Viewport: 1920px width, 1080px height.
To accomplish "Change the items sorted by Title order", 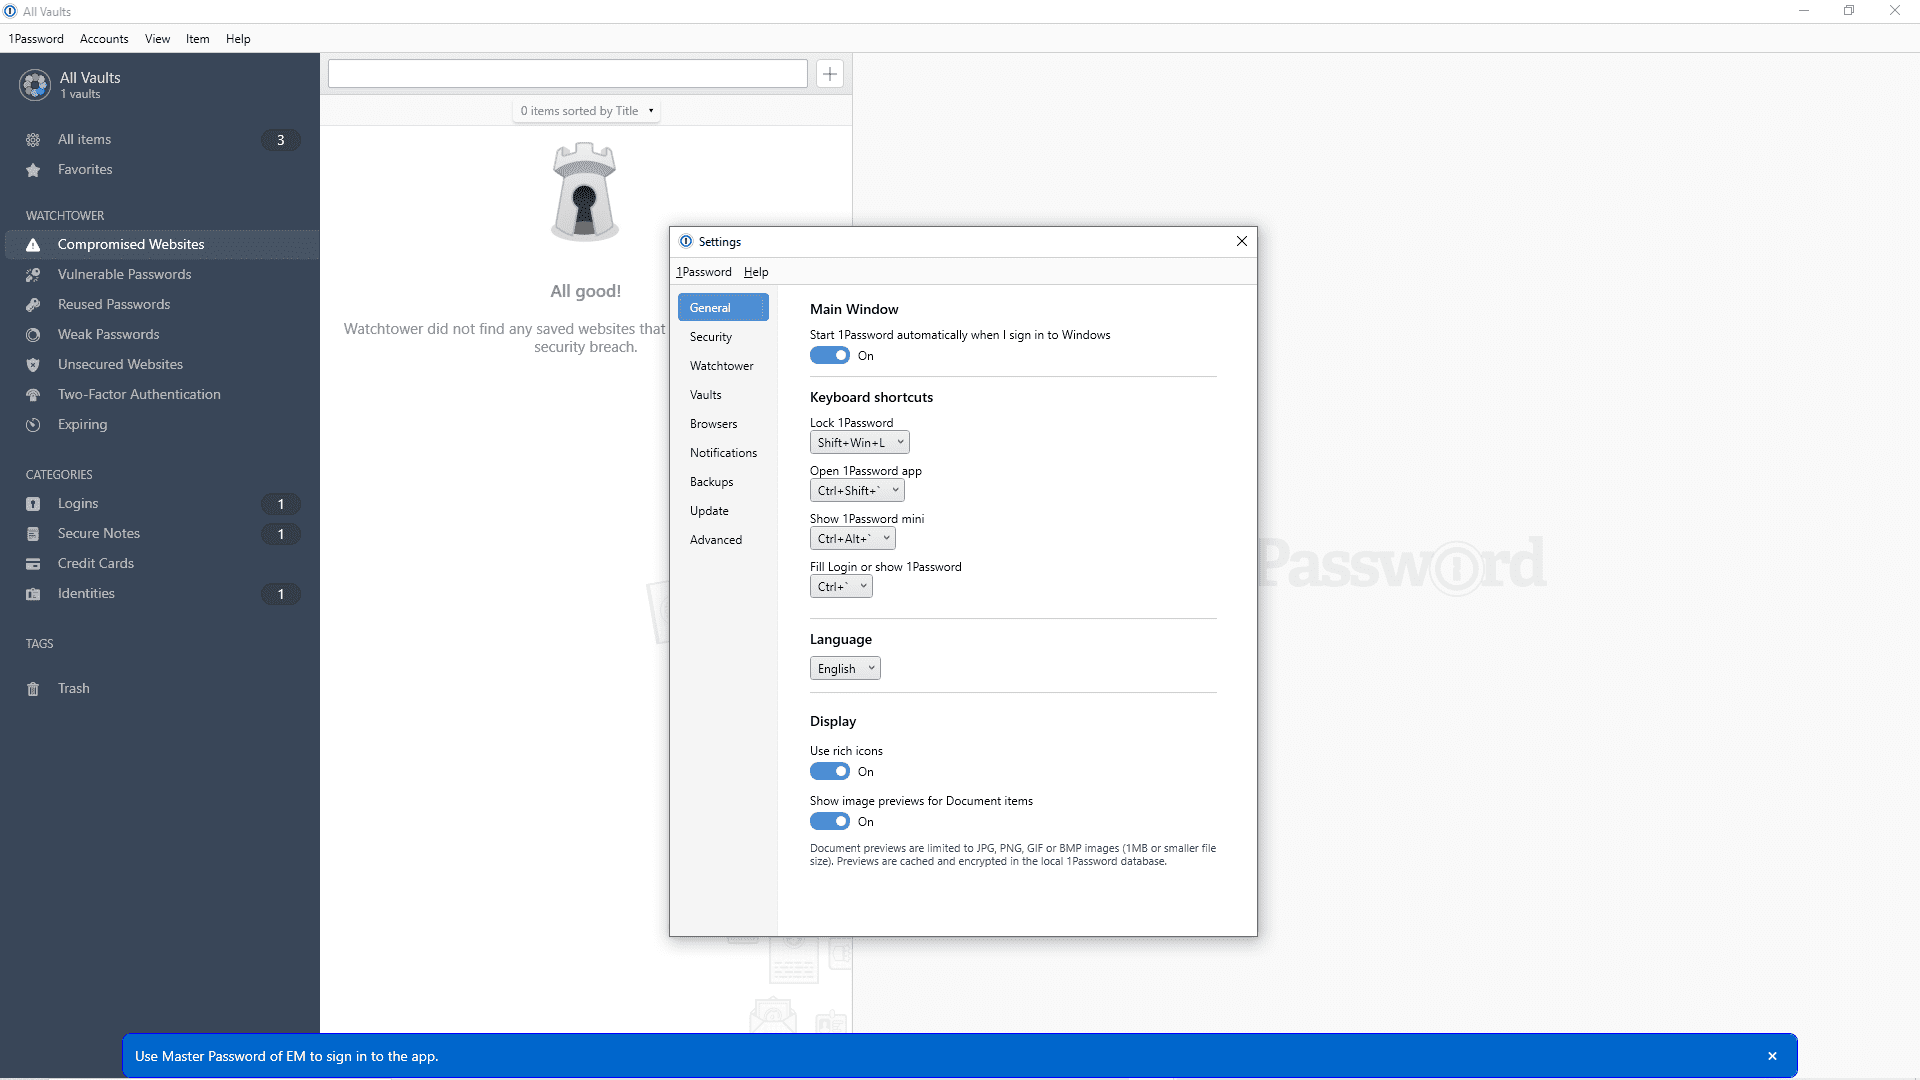I will (x=586, y=111).
